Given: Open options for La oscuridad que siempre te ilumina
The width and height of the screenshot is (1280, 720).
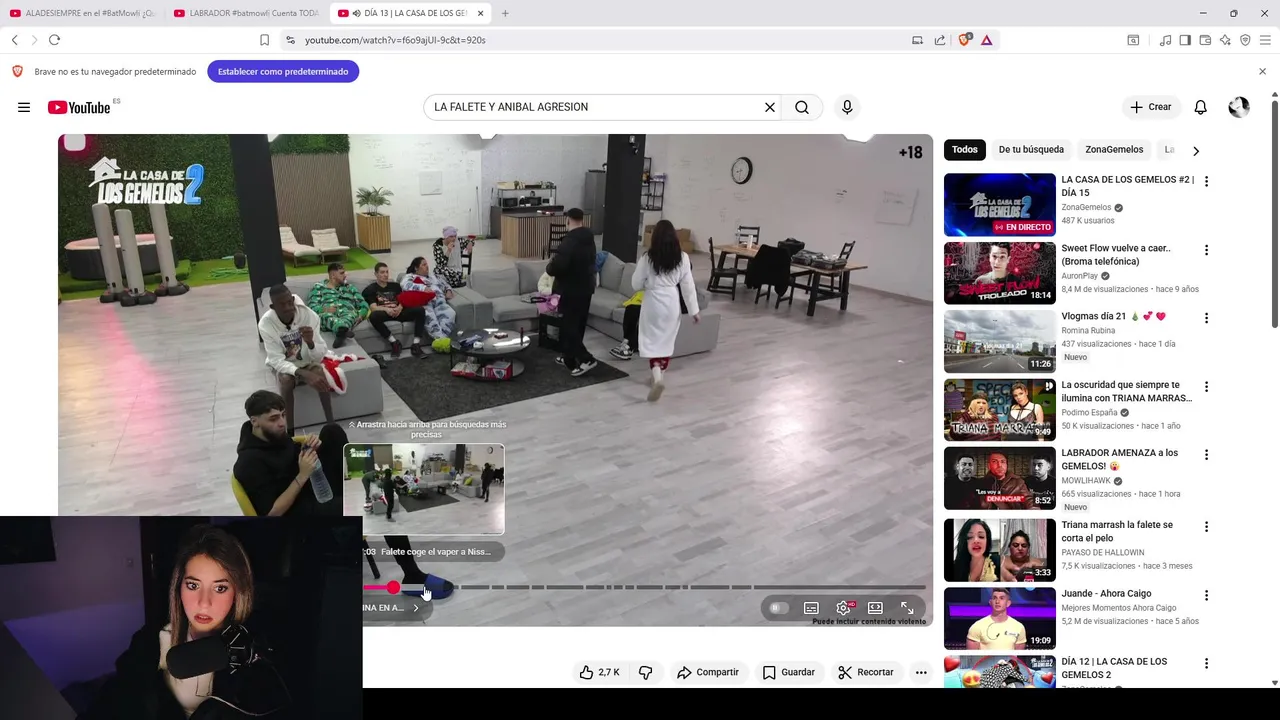Looking at the screenshot, I should tap(1206, 386).
